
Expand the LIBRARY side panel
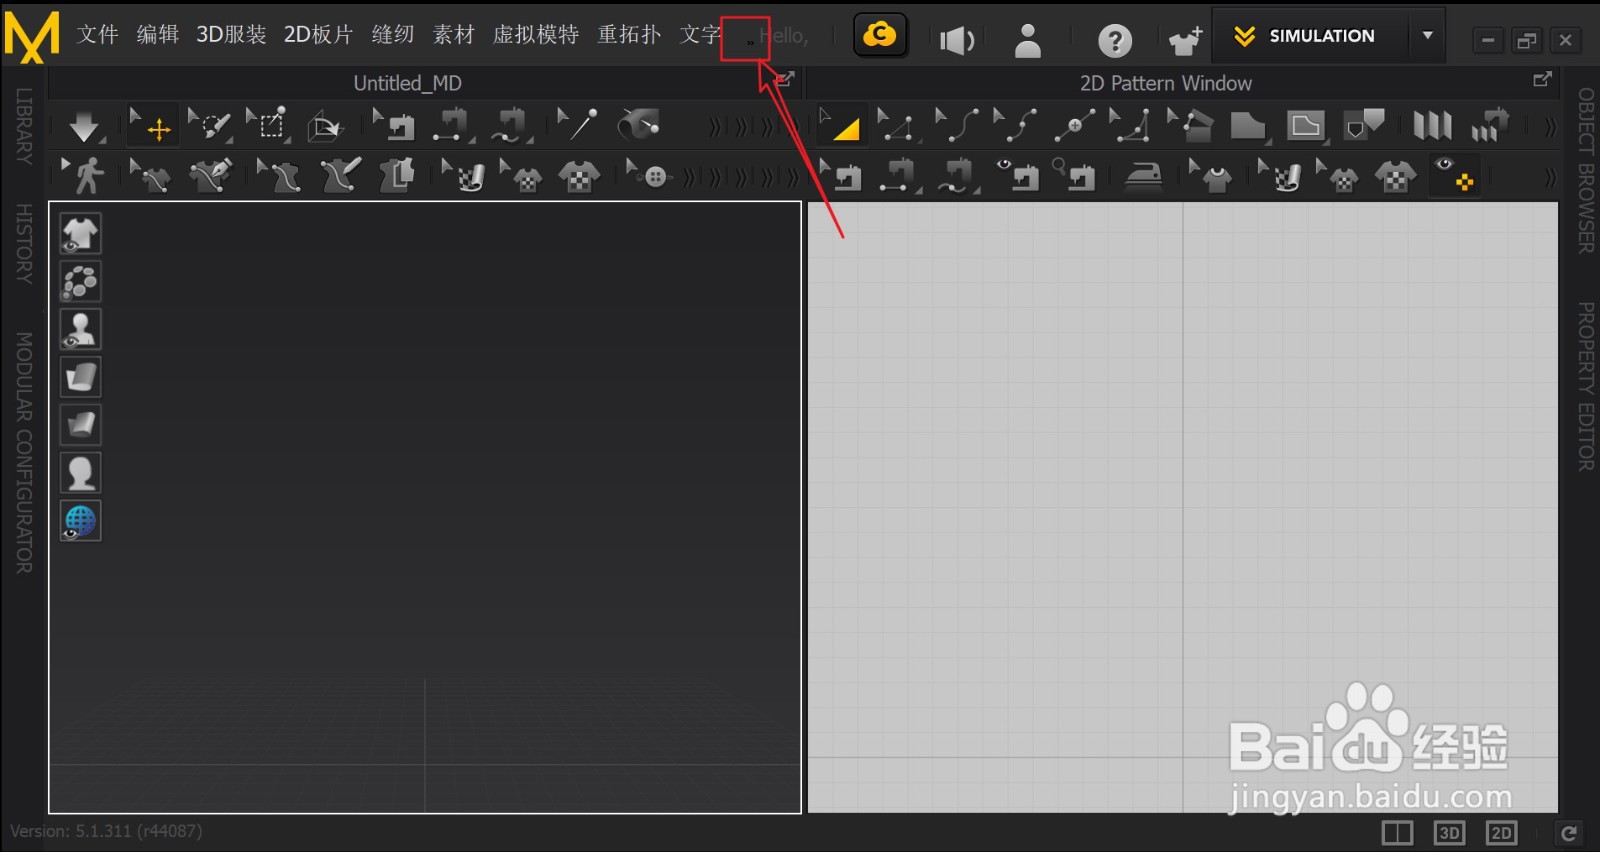tap(24, 125)
